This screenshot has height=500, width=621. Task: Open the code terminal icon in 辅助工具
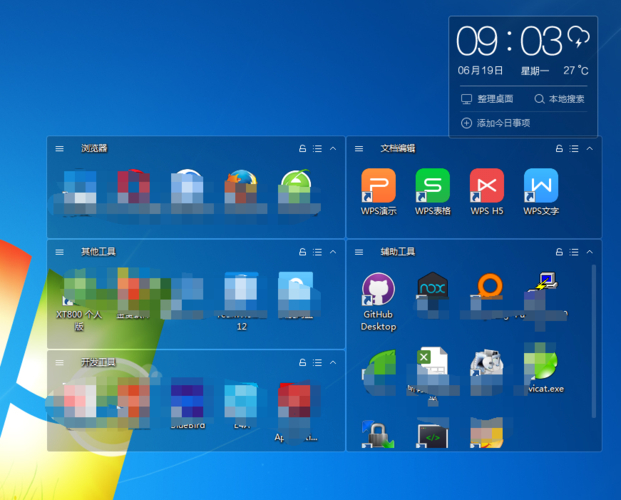(432, 435)
